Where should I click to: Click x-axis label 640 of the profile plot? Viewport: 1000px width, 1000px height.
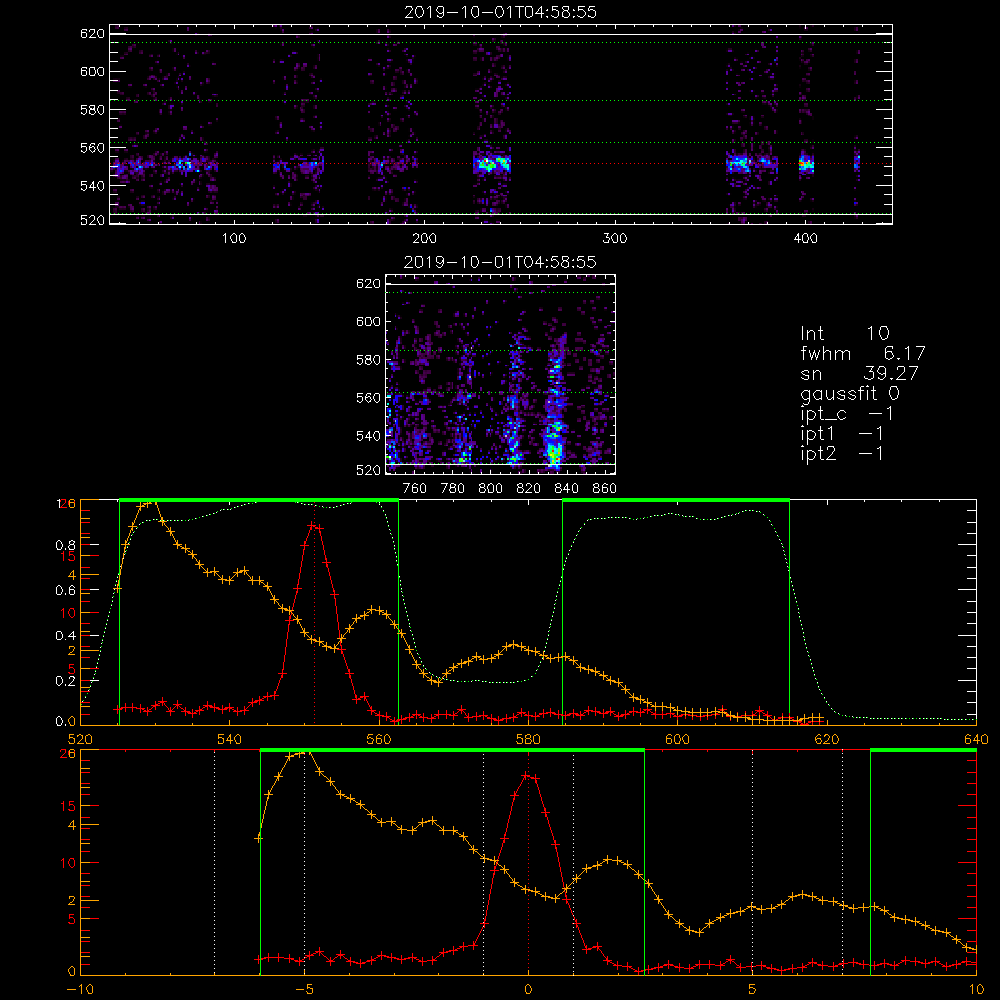(x=976, y=740)
